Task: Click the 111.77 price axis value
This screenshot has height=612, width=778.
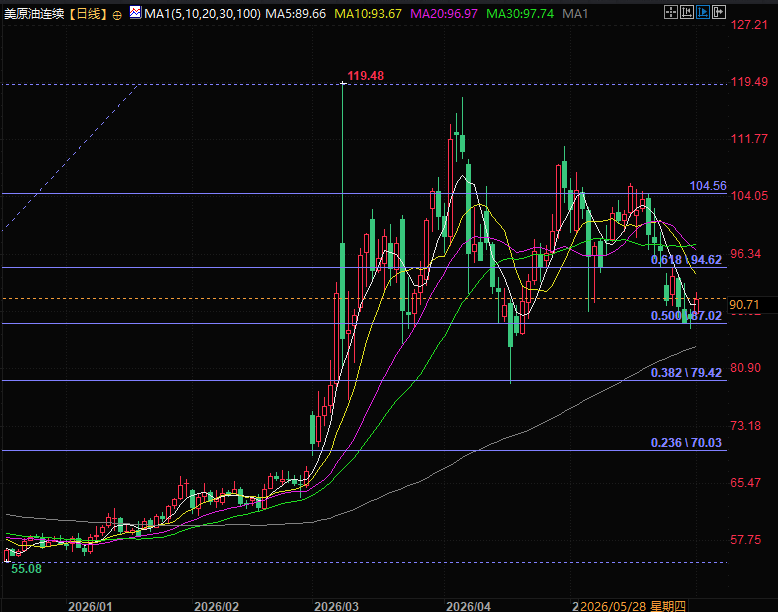Action: [749, 138]
